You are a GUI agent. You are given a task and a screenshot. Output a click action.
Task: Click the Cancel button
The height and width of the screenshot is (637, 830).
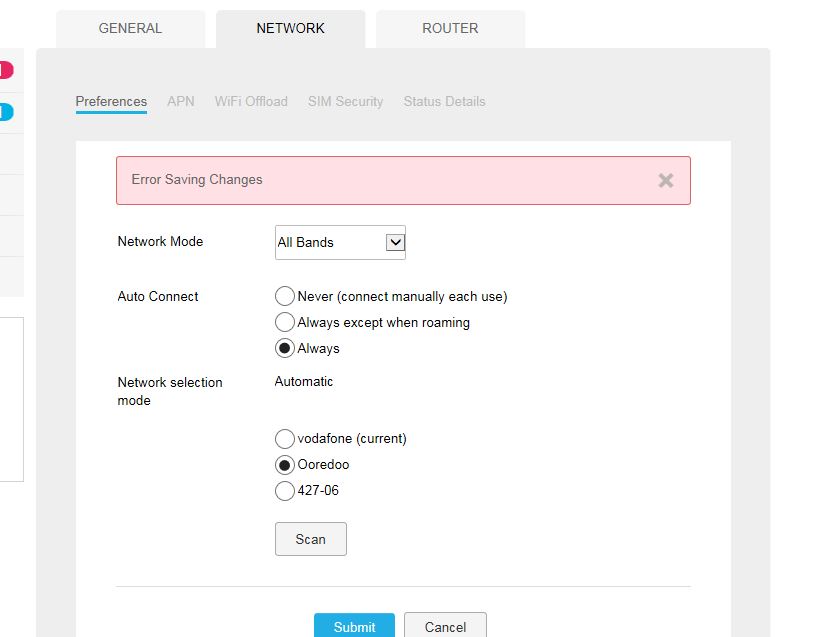click(x=445, y=626)
